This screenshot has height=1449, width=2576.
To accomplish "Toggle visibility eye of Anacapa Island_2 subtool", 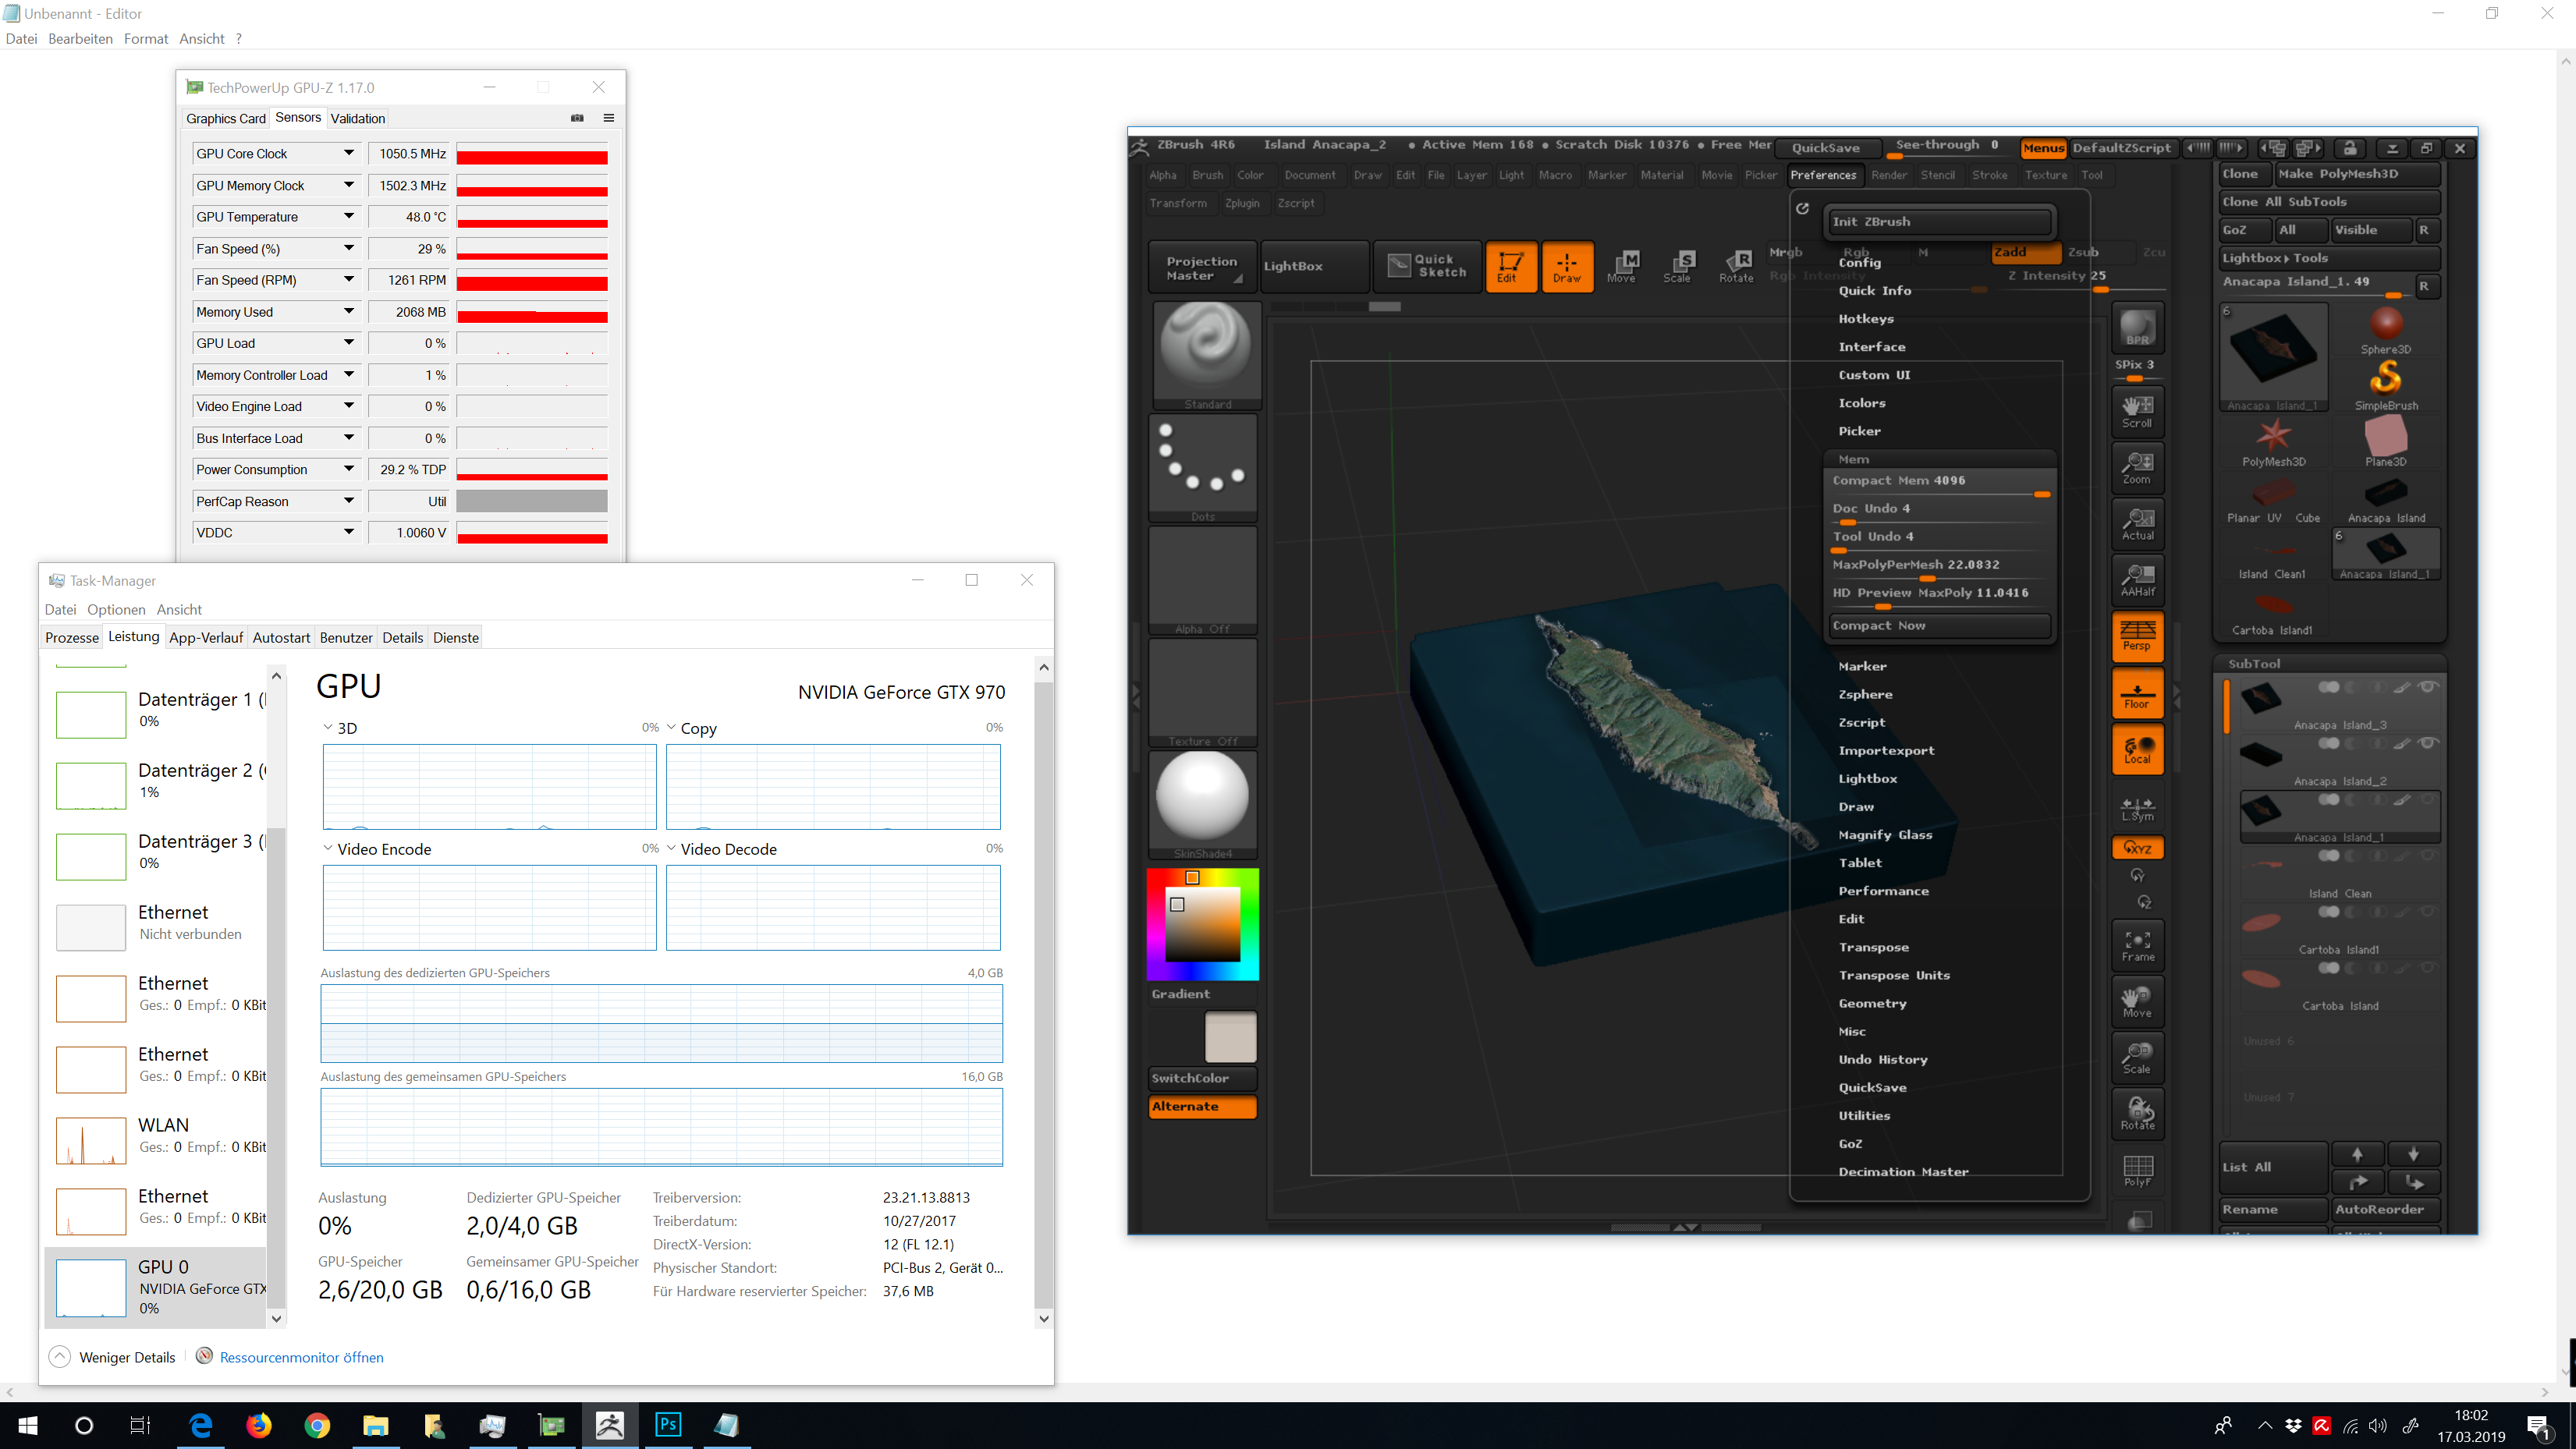I will [2427, 743].
